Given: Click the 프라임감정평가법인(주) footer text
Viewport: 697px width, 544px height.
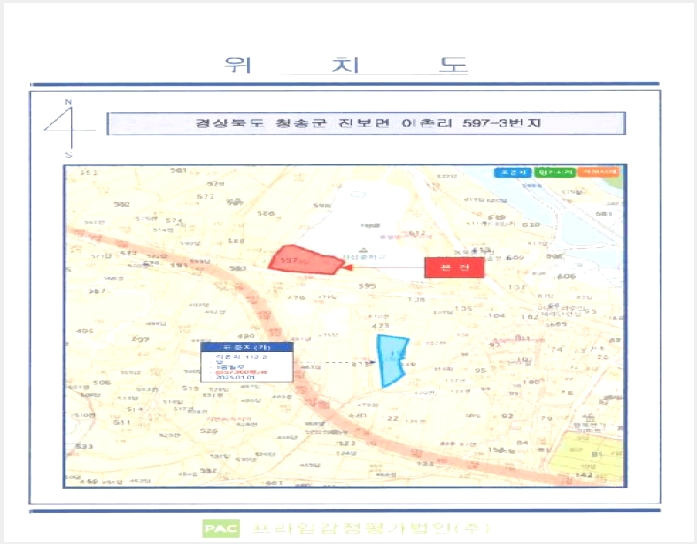Looking at the screenshot, I should (371, 528).
